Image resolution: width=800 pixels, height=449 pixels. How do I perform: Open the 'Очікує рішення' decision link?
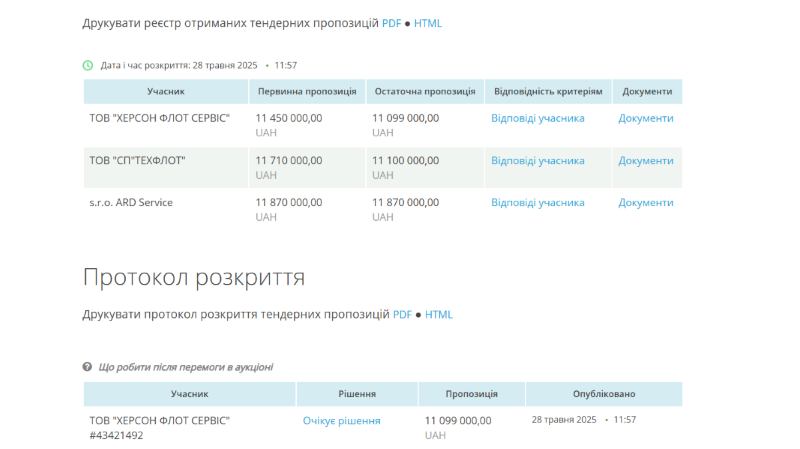[341, 421]
